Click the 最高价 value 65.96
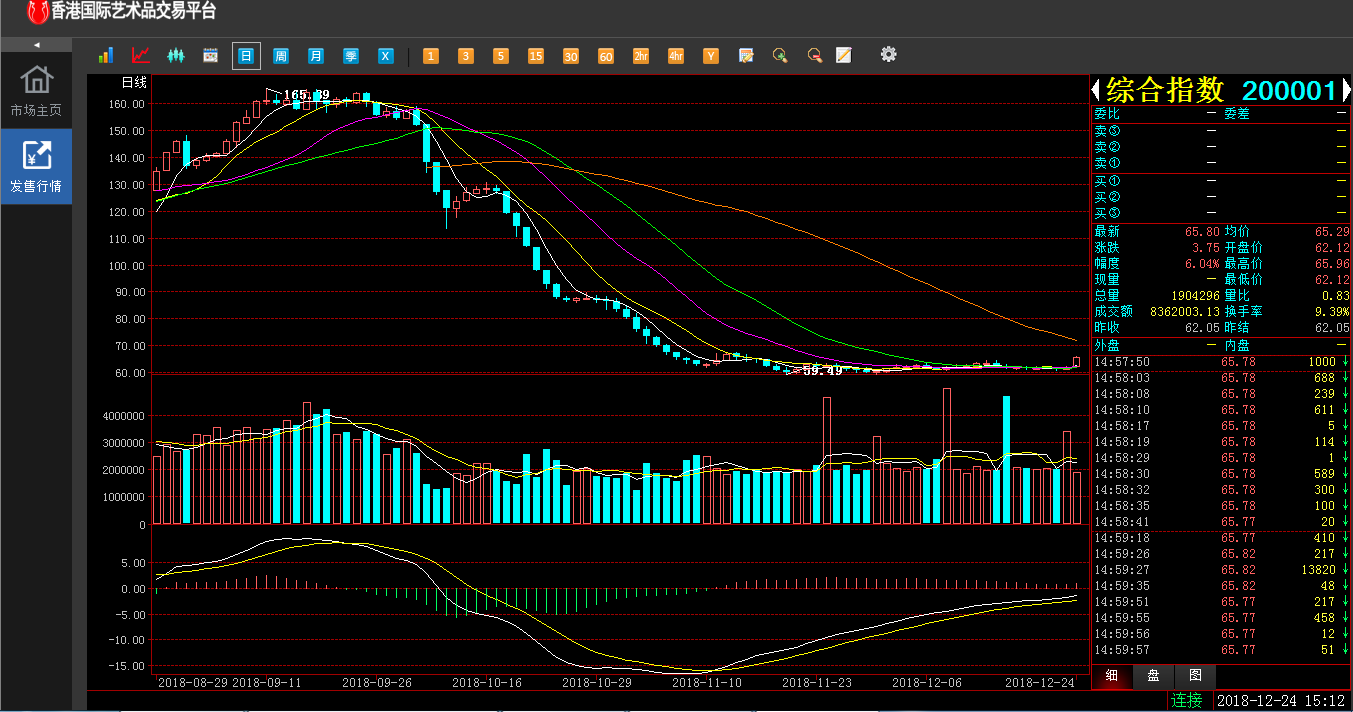This screenshot has height=712, width=1353. (1332, 263)
